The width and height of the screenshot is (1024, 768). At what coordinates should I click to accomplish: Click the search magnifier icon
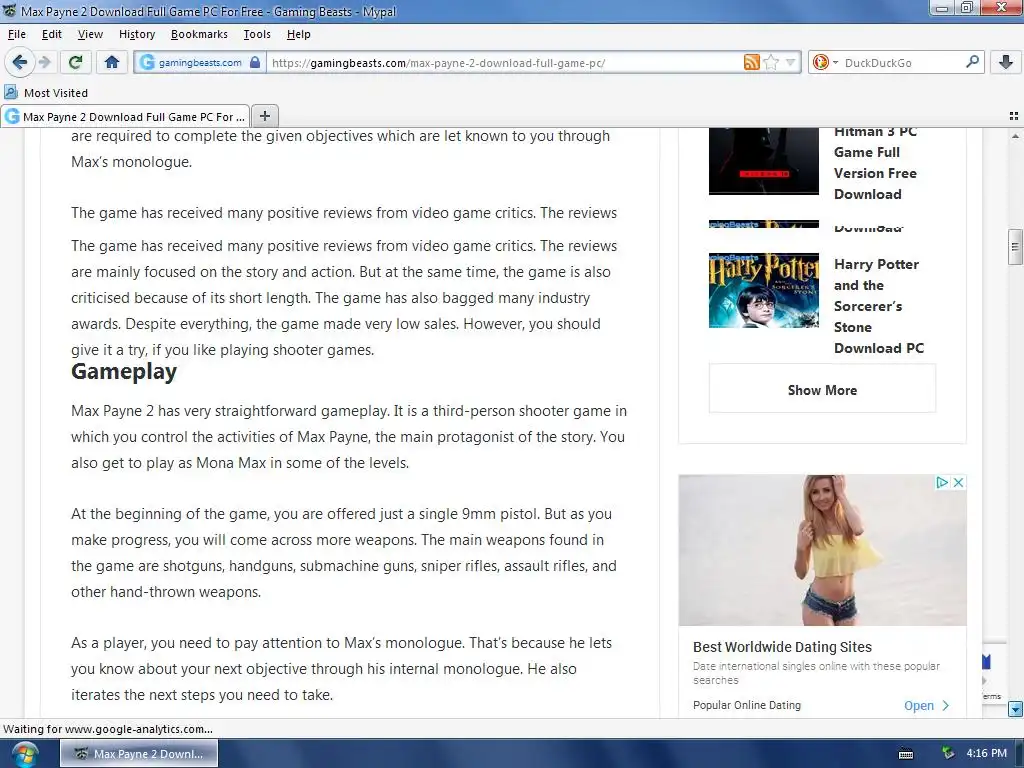coord(972,62)
